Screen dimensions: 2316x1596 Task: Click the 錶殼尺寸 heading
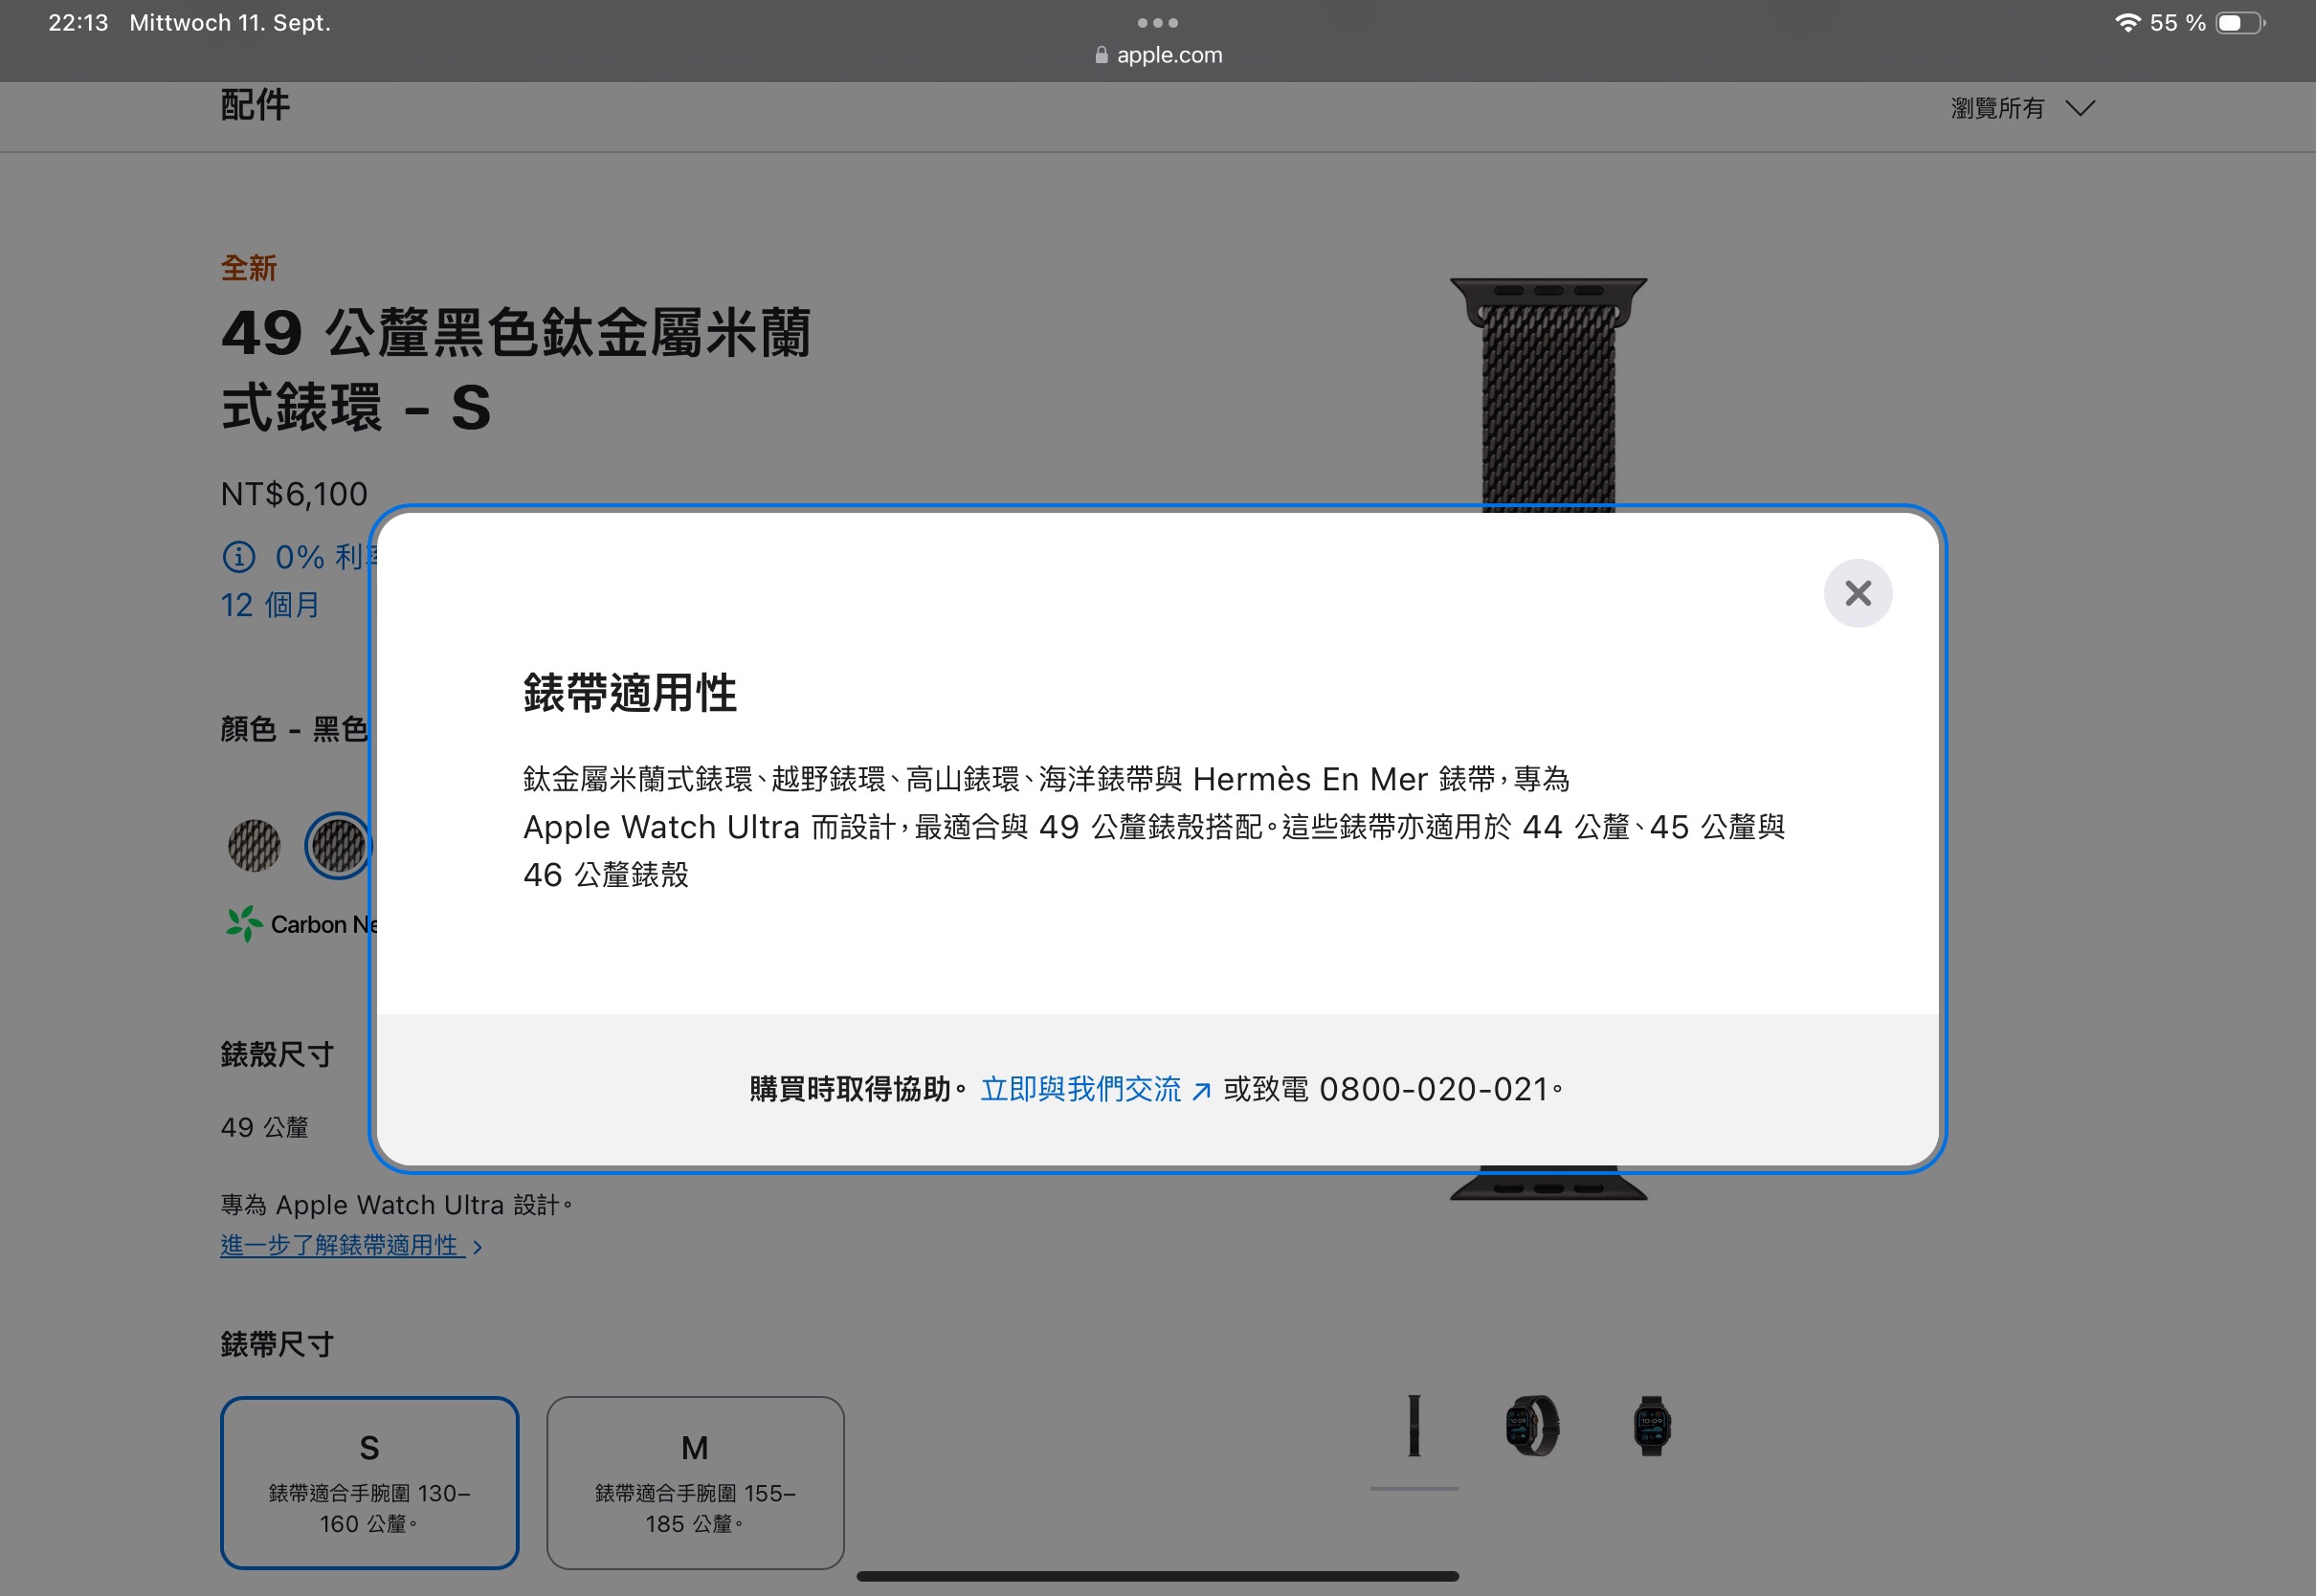pos(277,1054)
